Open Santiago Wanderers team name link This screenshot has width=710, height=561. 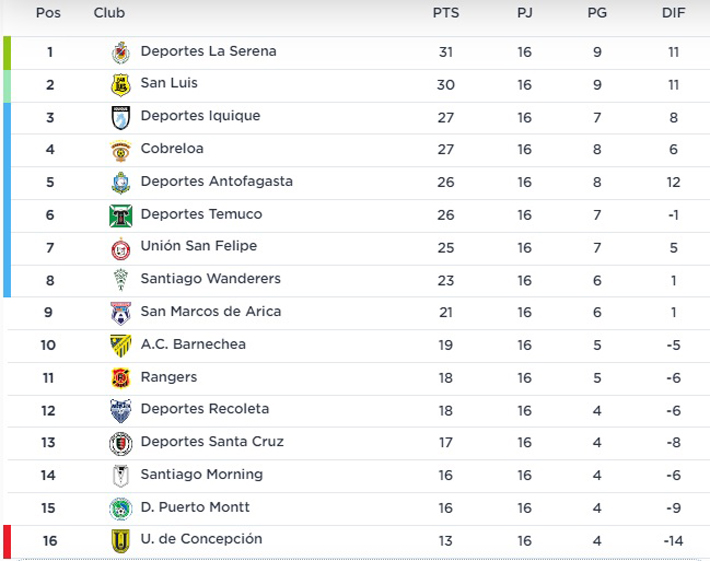211,278
